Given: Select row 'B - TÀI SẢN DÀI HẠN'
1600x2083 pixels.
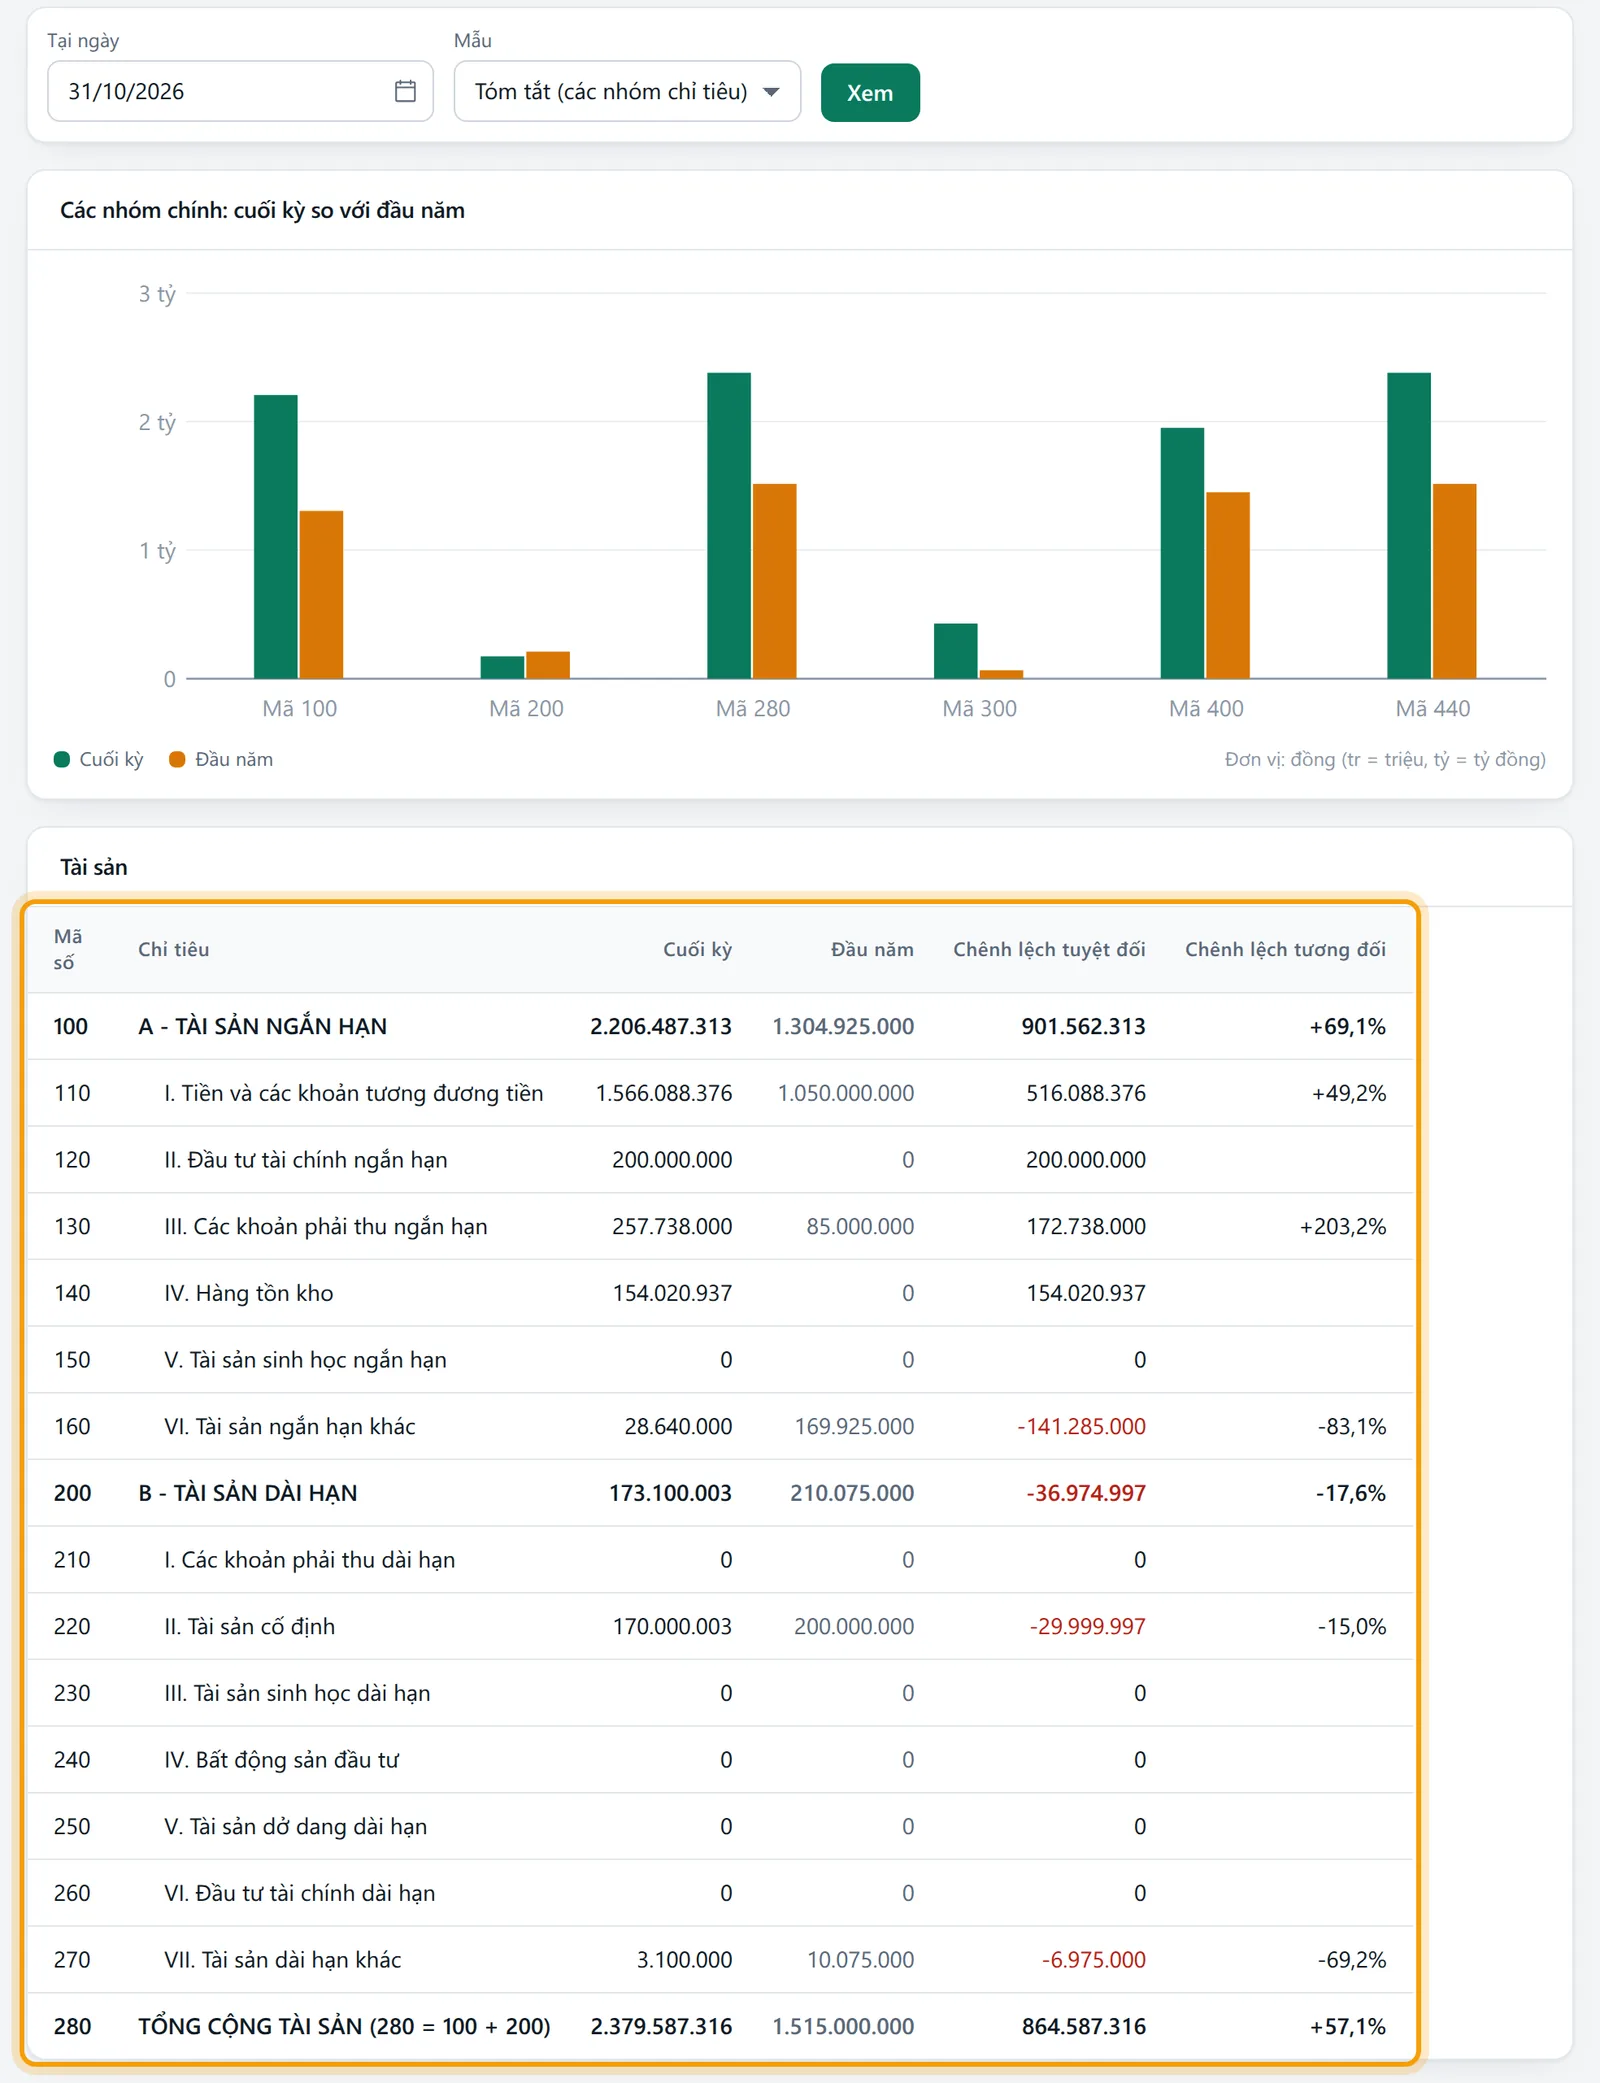Looking at the screenshot, I should [x=720, y=1493].
